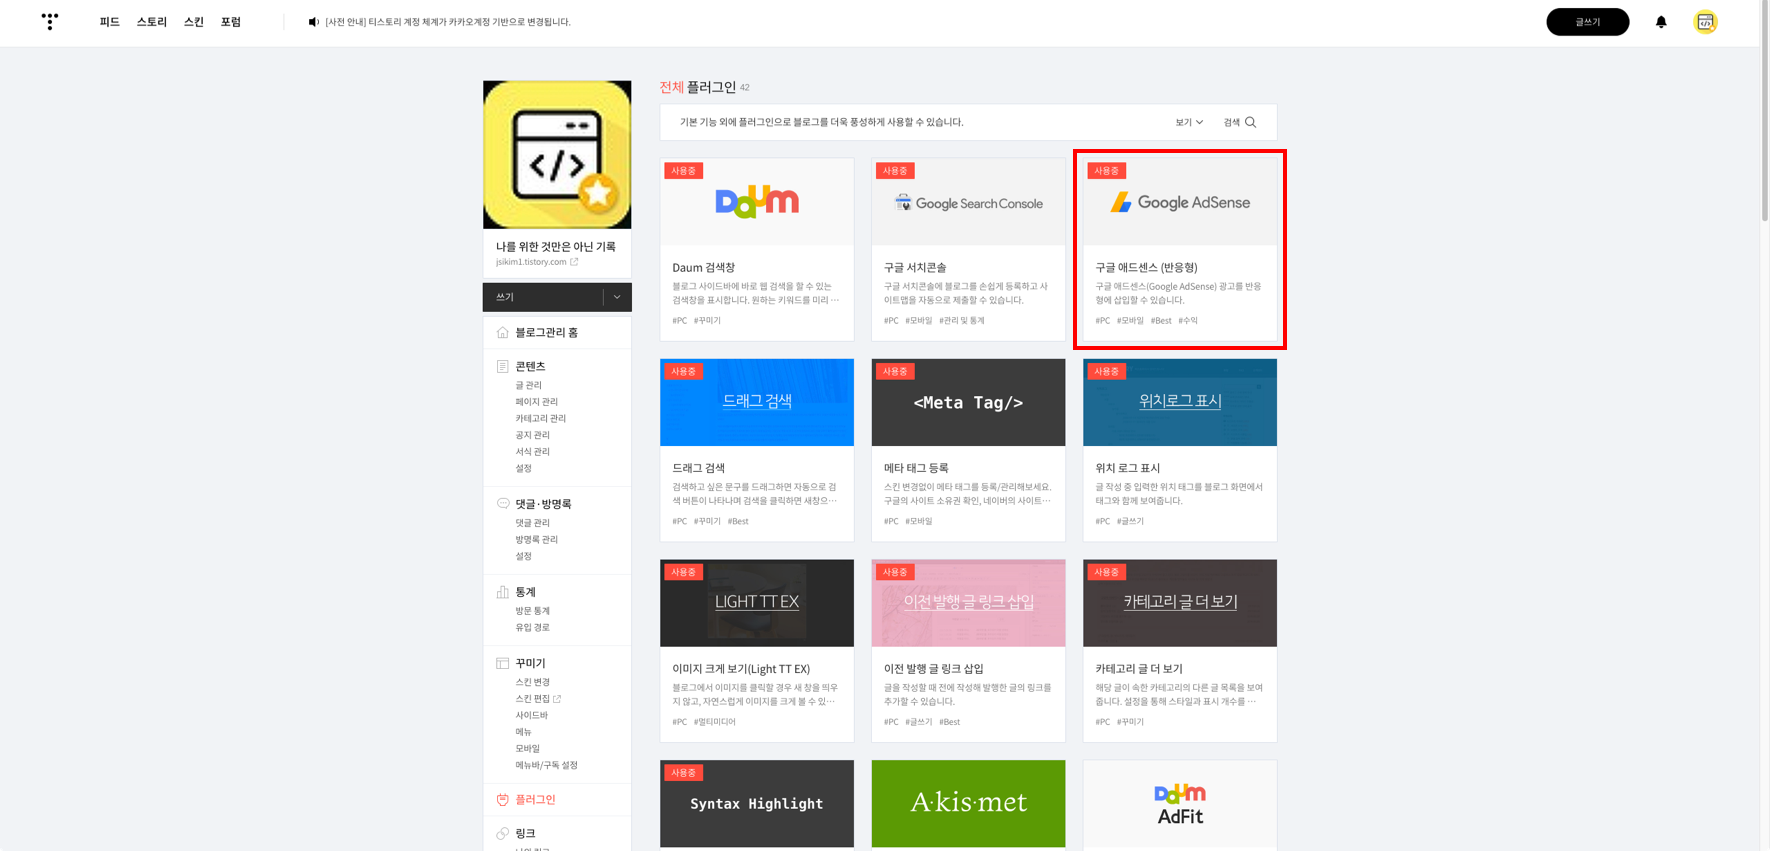Click the blog profile image
1770x851 pixels.
pyautogui.click(x=557, y=155)
